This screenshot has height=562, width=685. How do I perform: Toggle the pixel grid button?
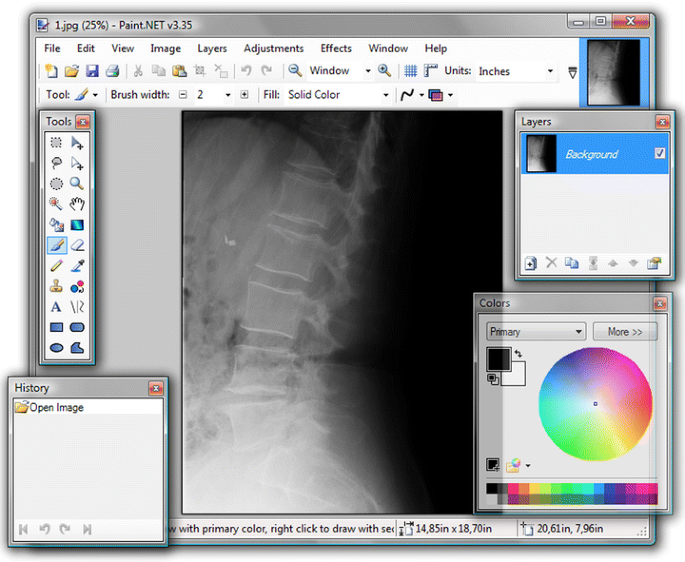410,71
